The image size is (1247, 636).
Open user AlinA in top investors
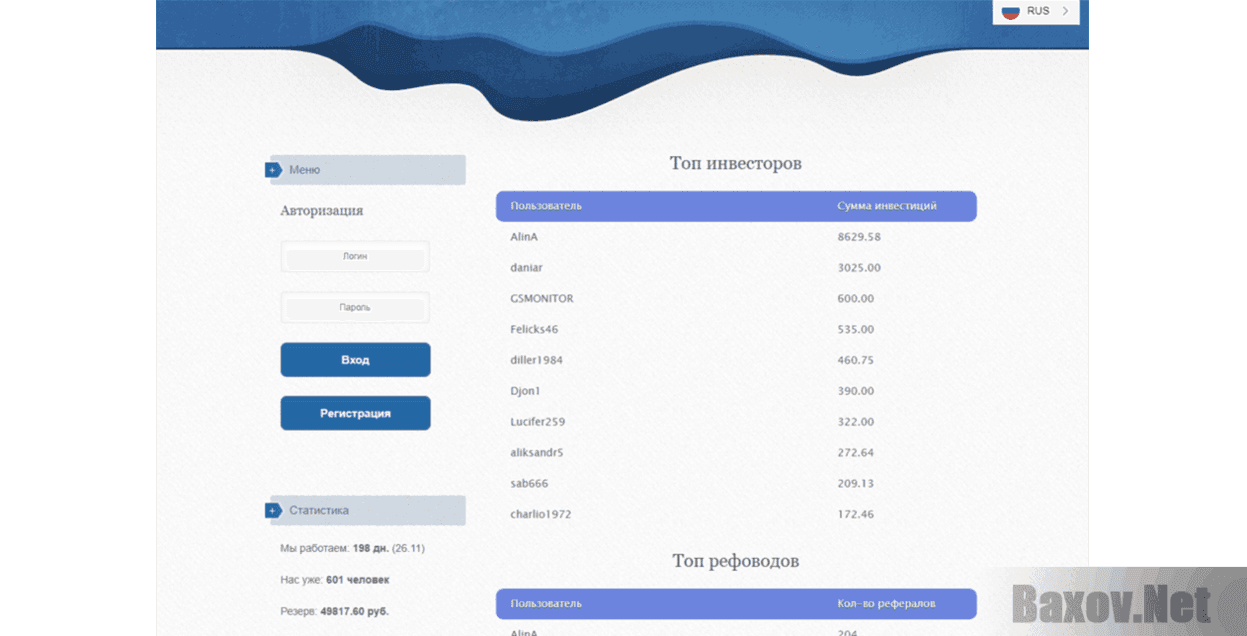(x=524, y=237)
